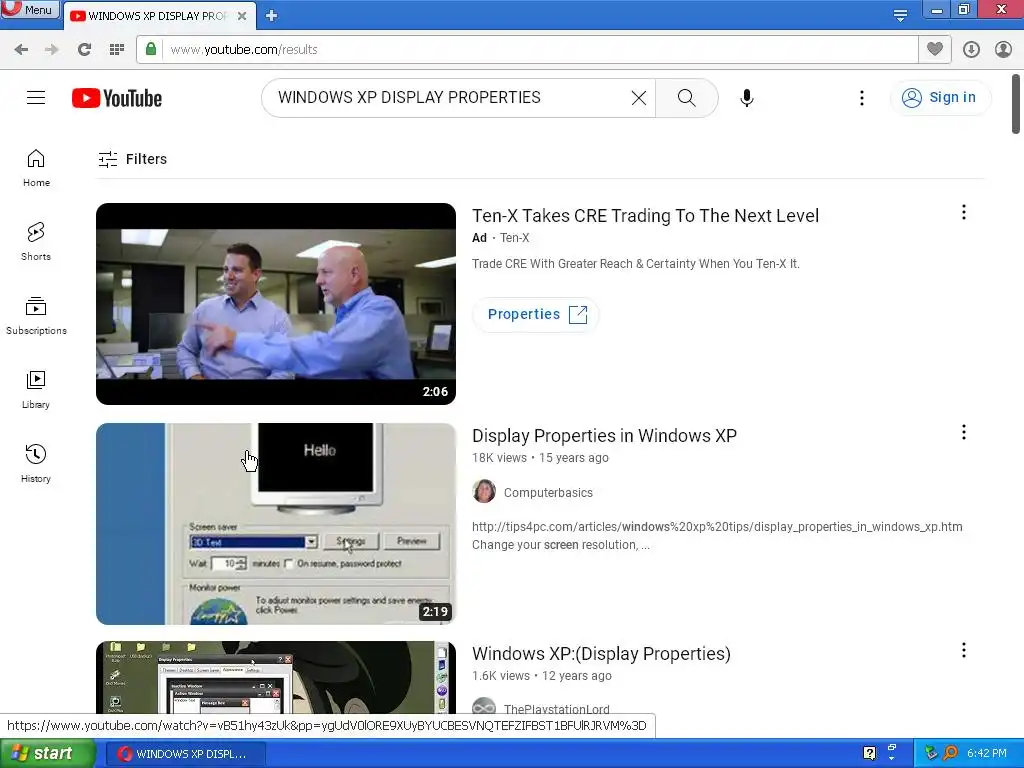Open History in the sidebar
The width and height of the screenshot is (1024, 768).
point(36,464)
